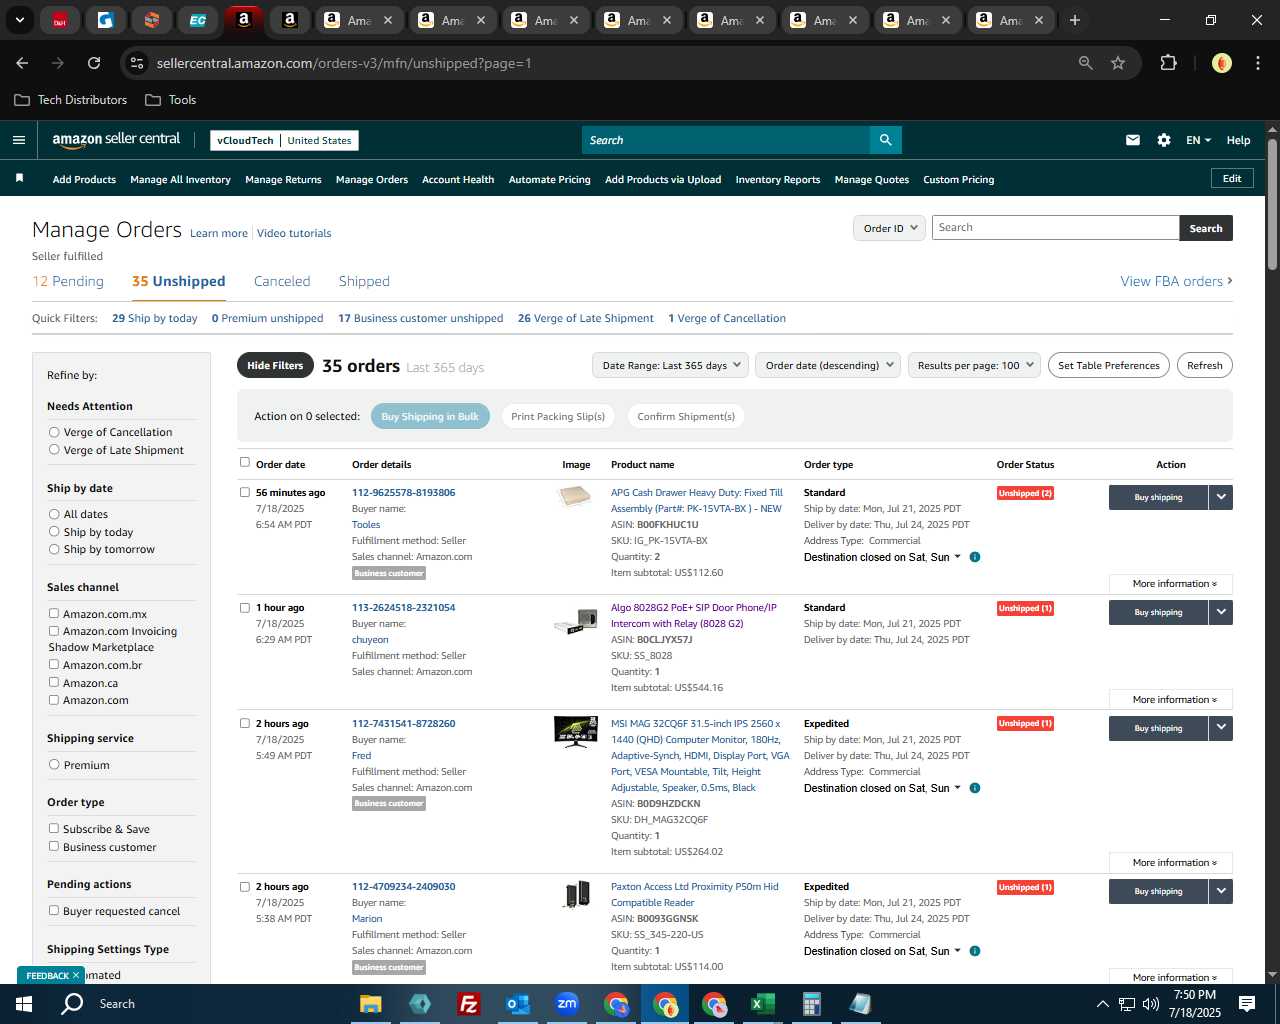Tick the checkbox for order 112-9625578-8193806
This screenshot has height=1024, width=1280.
245,492
